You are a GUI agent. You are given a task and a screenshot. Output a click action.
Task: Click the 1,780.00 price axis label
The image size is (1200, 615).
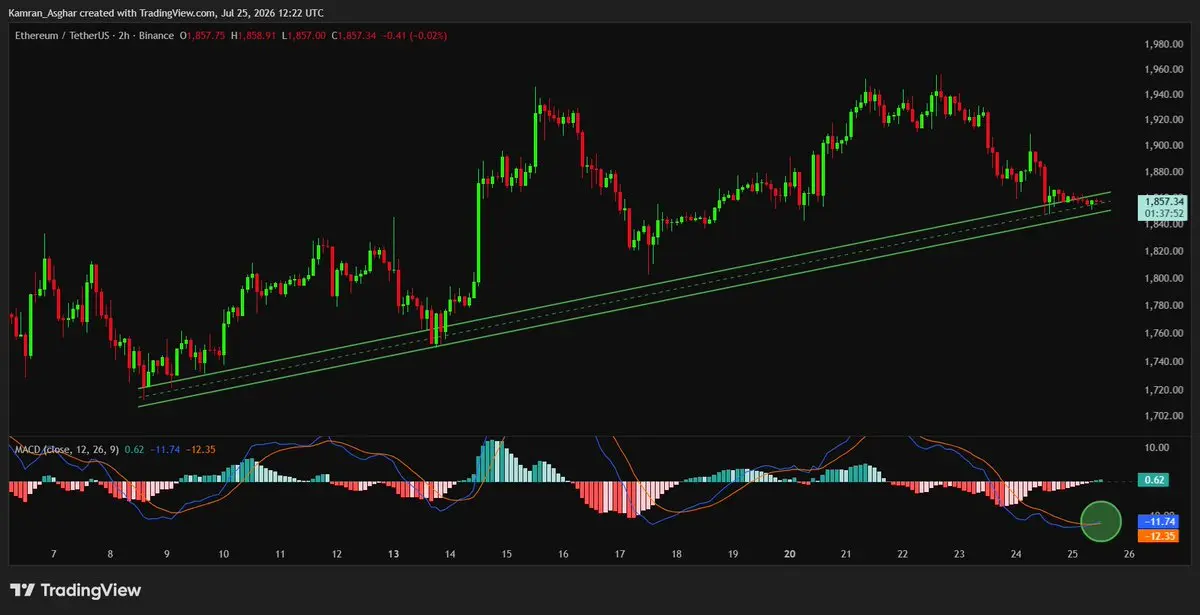tap(1164, 306)
